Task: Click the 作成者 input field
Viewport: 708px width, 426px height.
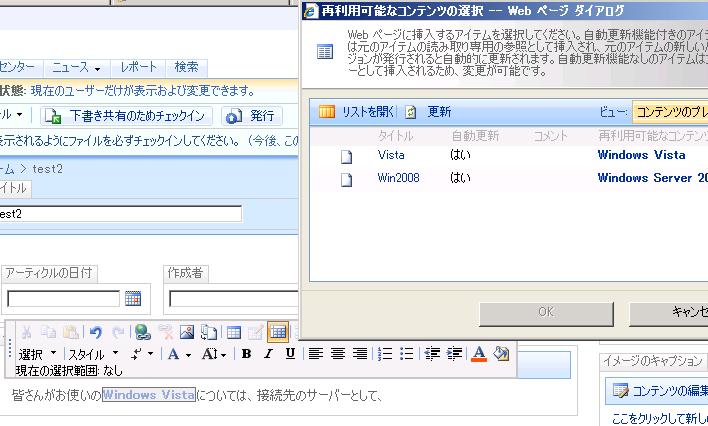Action: [234, 299]
